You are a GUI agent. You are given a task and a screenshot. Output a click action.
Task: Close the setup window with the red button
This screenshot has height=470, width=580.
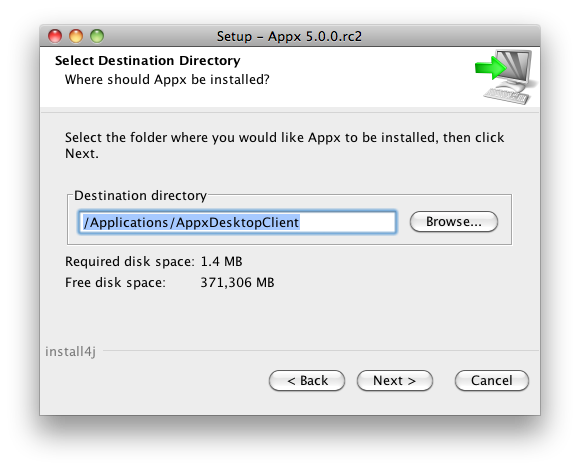[x=55, y=36]
